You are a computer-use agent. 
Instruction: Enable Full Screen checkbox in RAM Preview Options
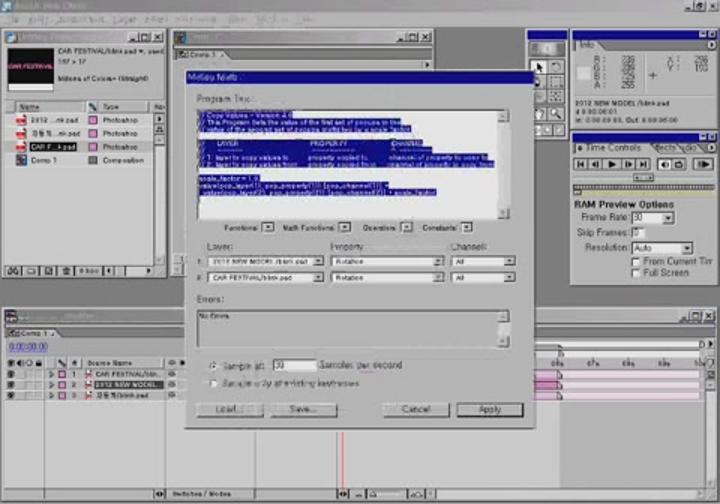coord(636,273)
